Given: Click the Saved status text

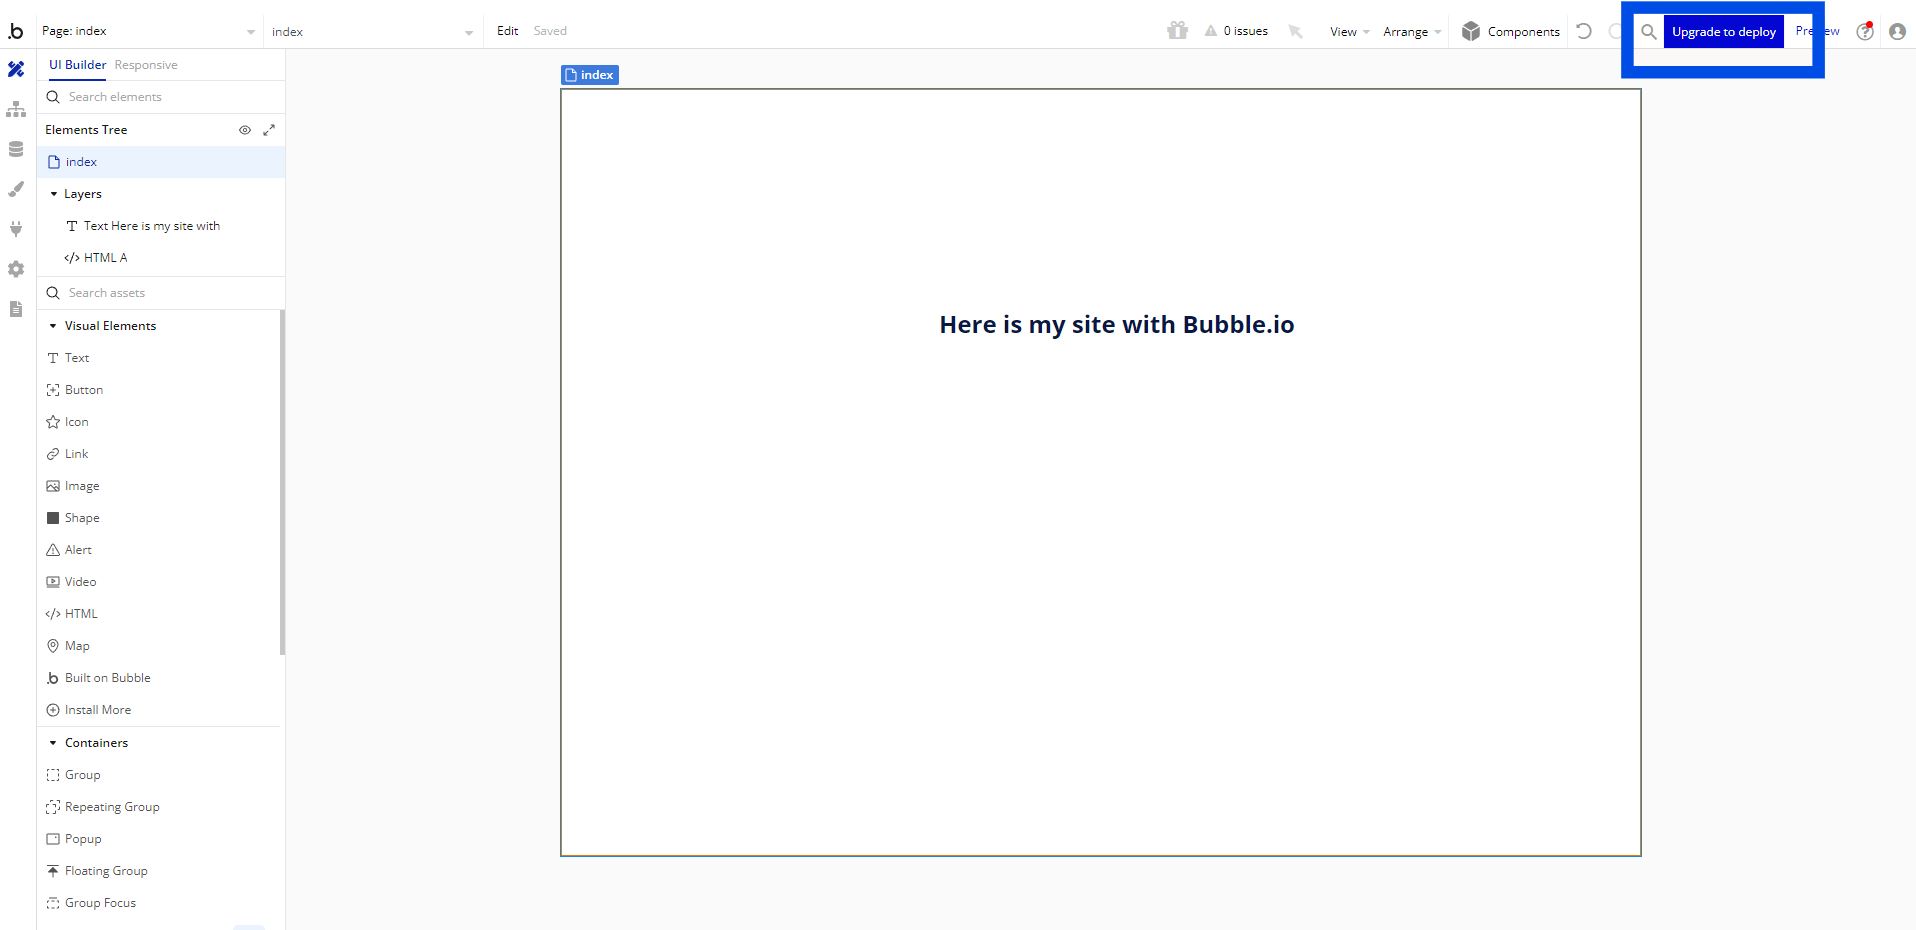Looking at the screenshot, I should pos(550,31).
